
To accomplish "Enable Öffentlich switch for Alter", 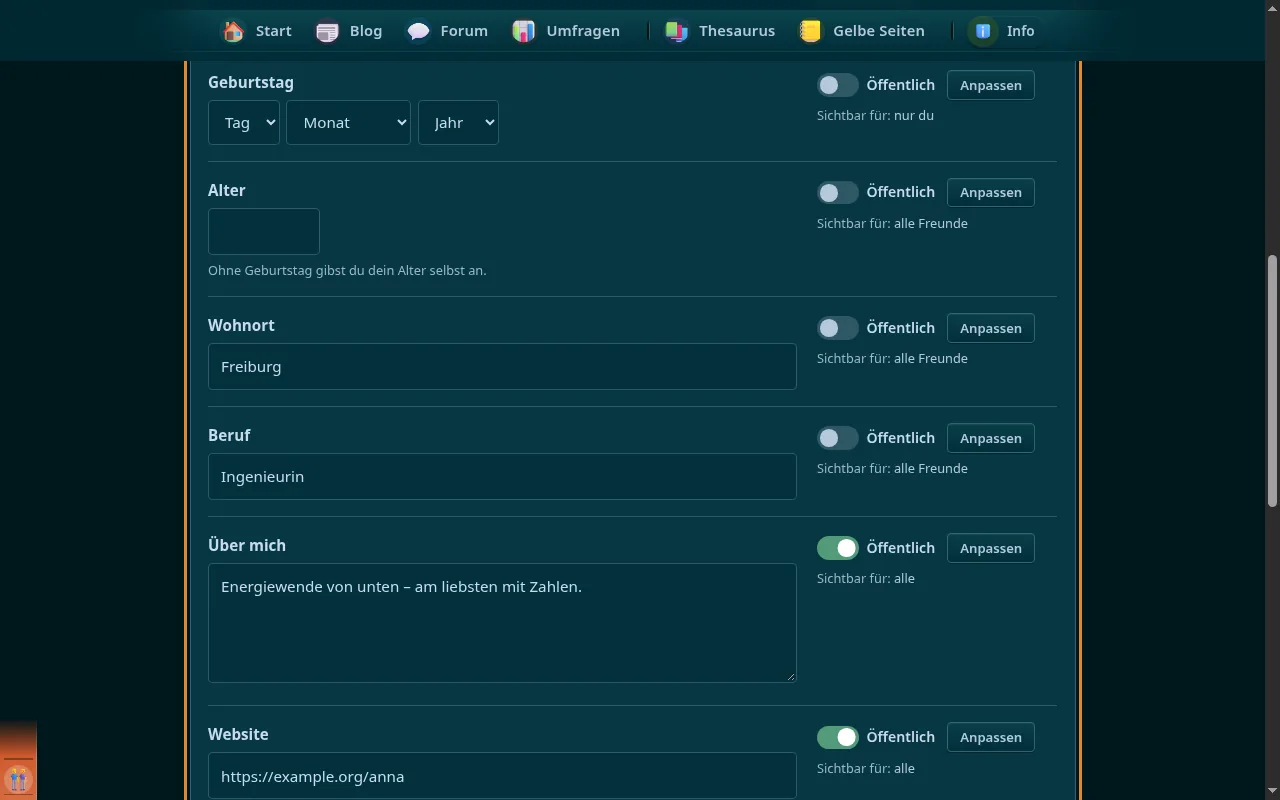I will [838, 192].
